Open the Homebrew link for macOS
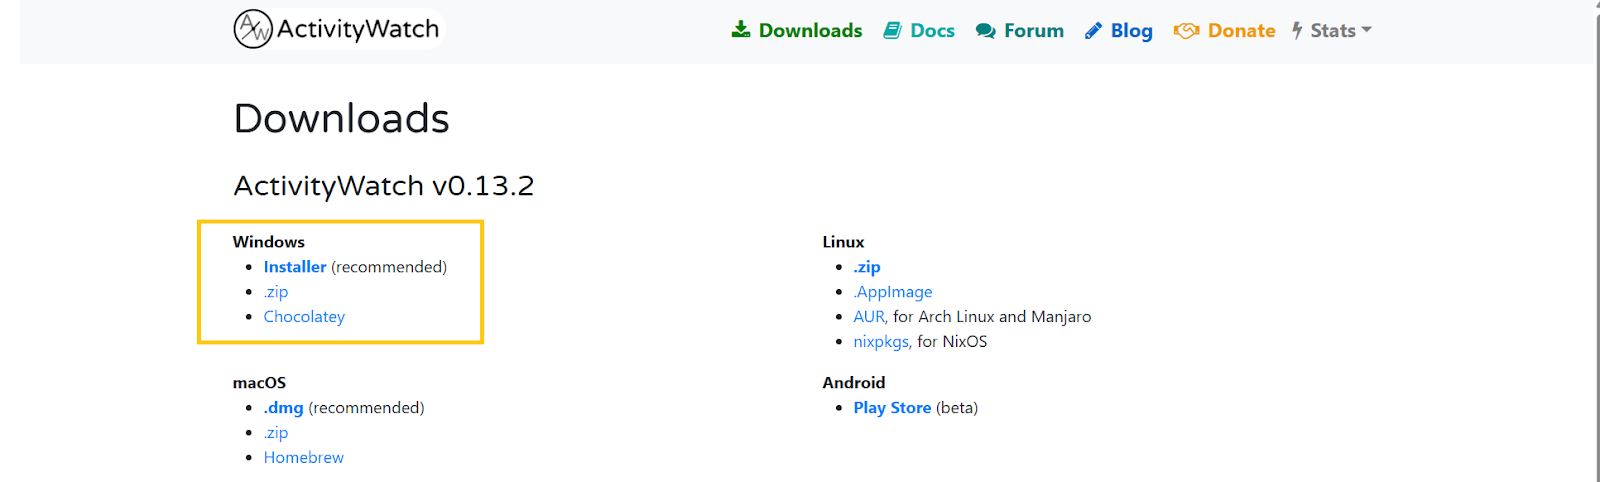Viewport: 1600px width, 482px height. 304,458
